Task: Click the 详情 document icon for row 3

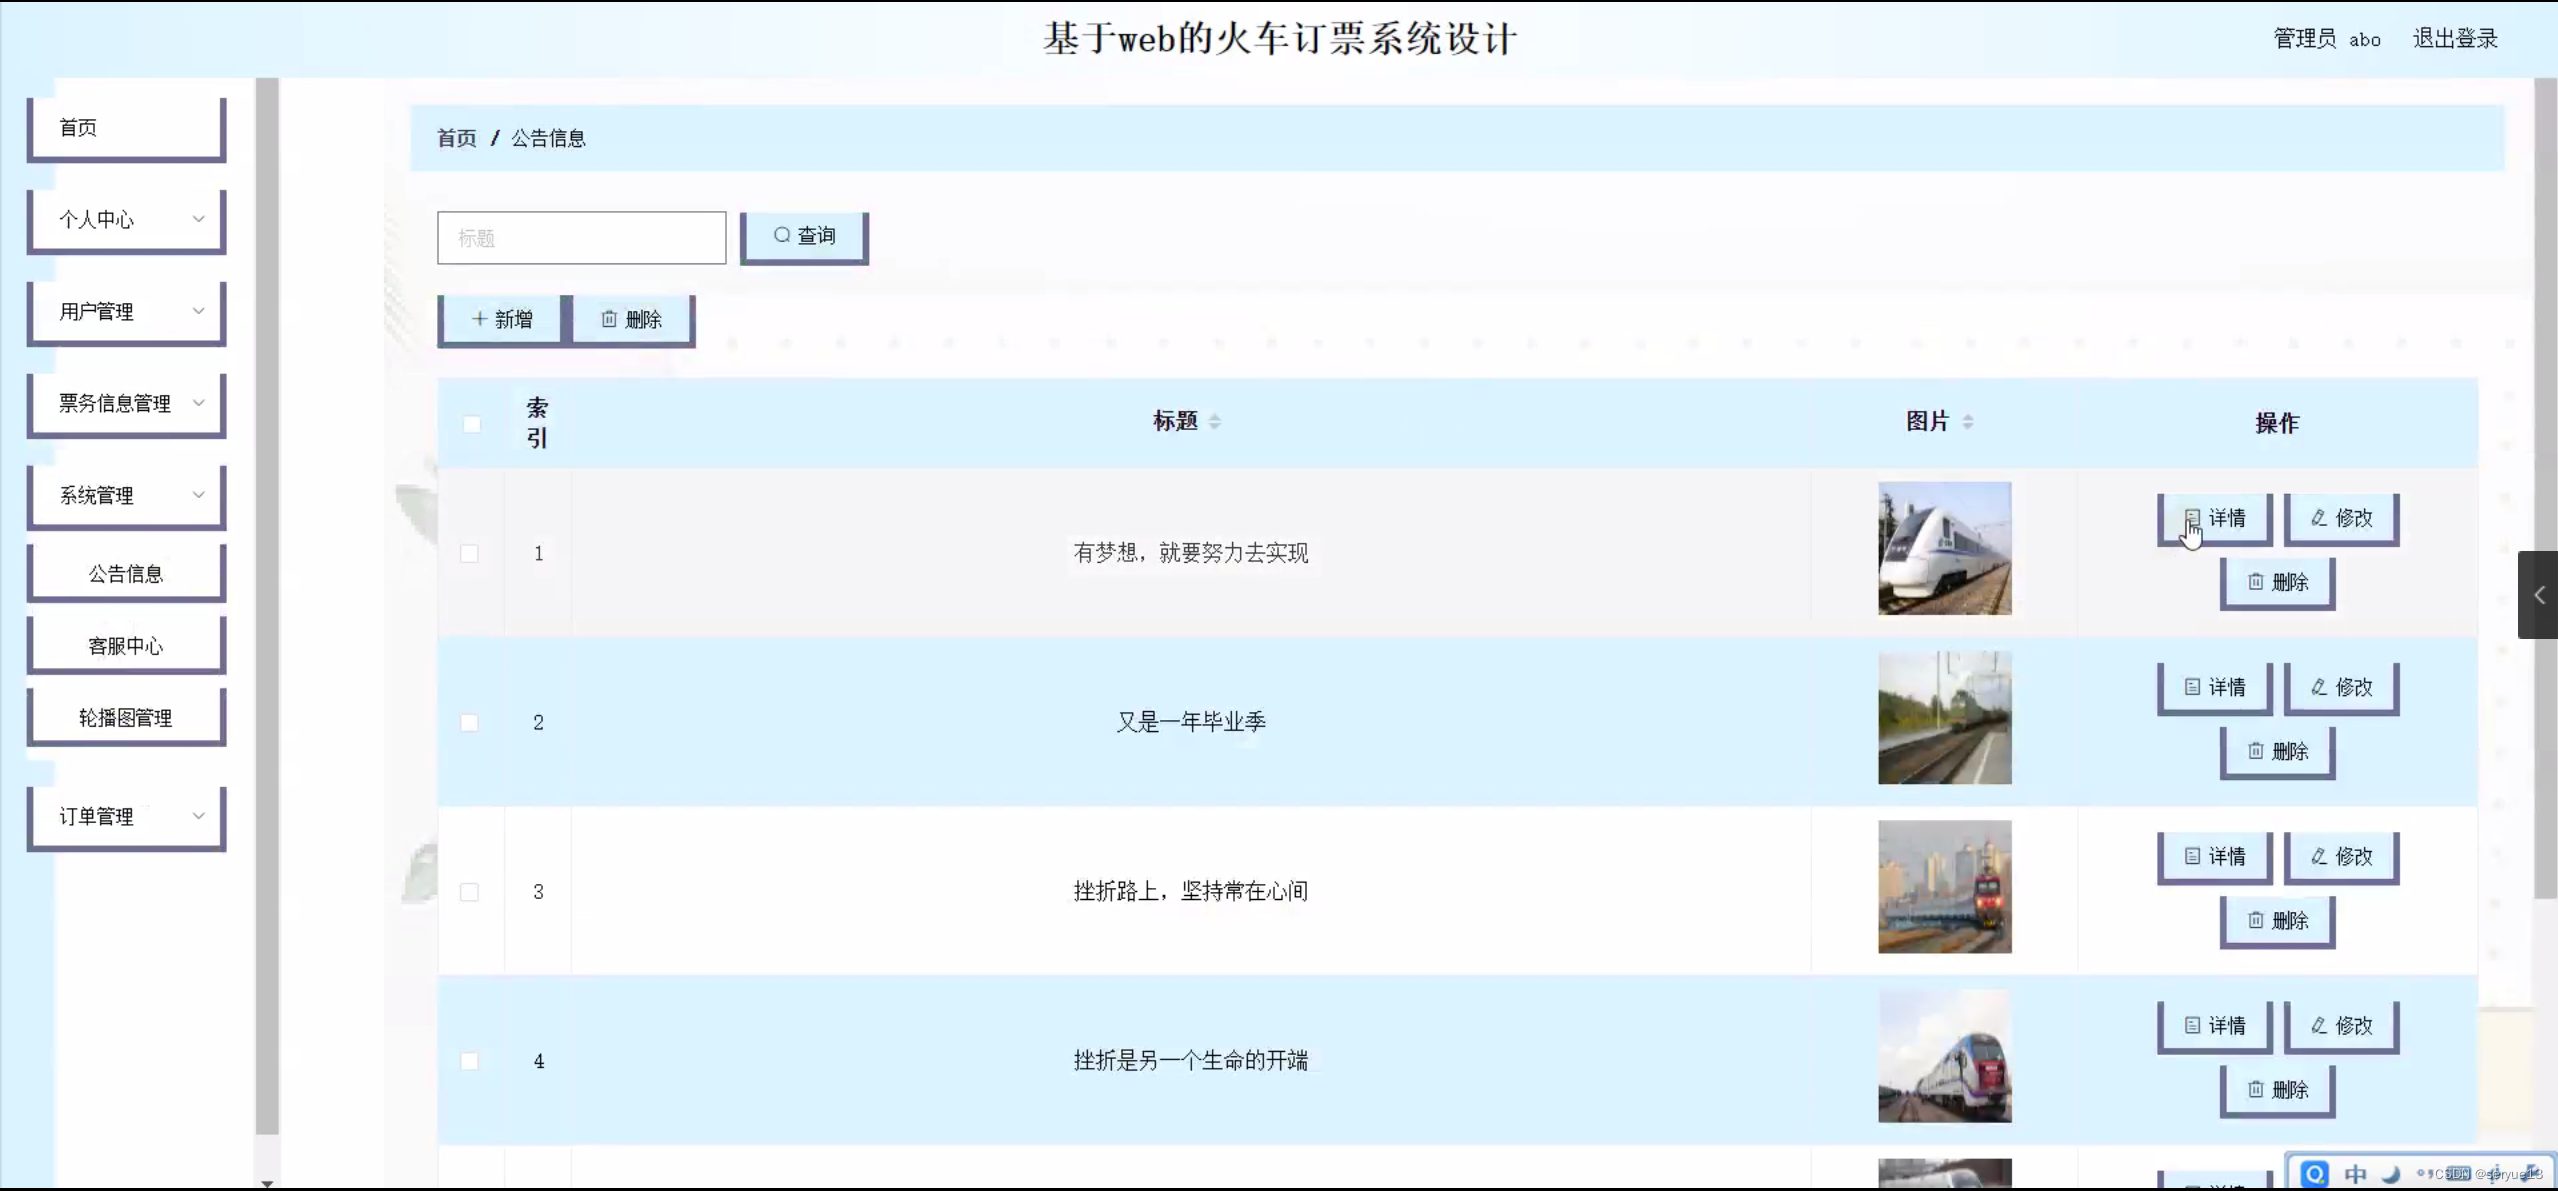Action: 2192,856
